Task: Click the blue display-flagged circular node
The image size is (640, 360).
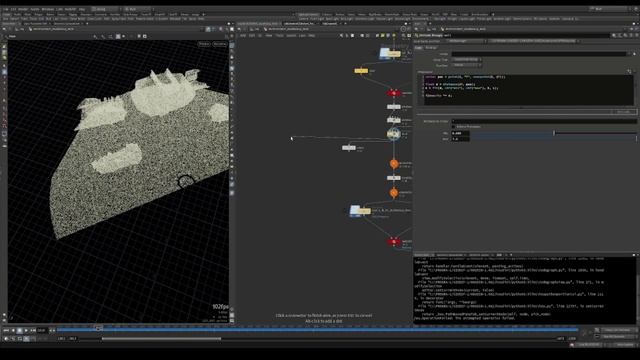Action: (x=393, y=133)
